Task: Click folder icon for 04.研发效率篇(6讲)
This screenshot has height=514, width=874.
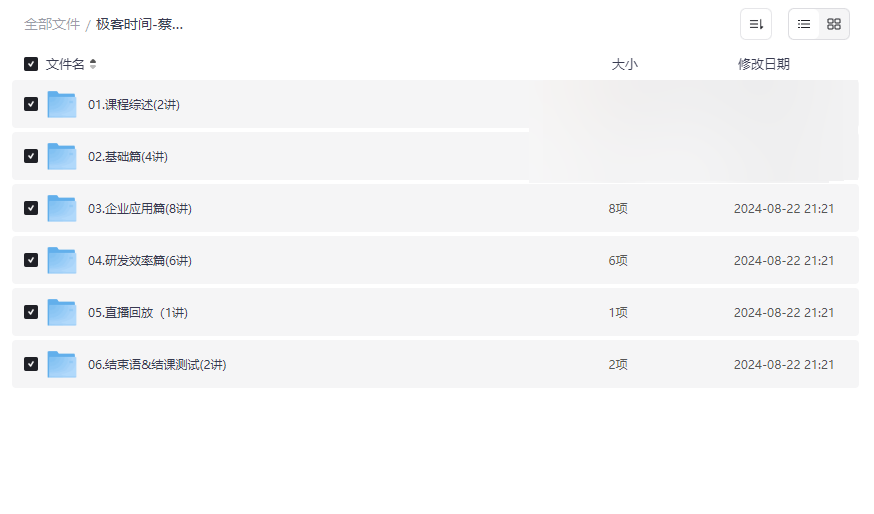Action: (x=62, y=260)
